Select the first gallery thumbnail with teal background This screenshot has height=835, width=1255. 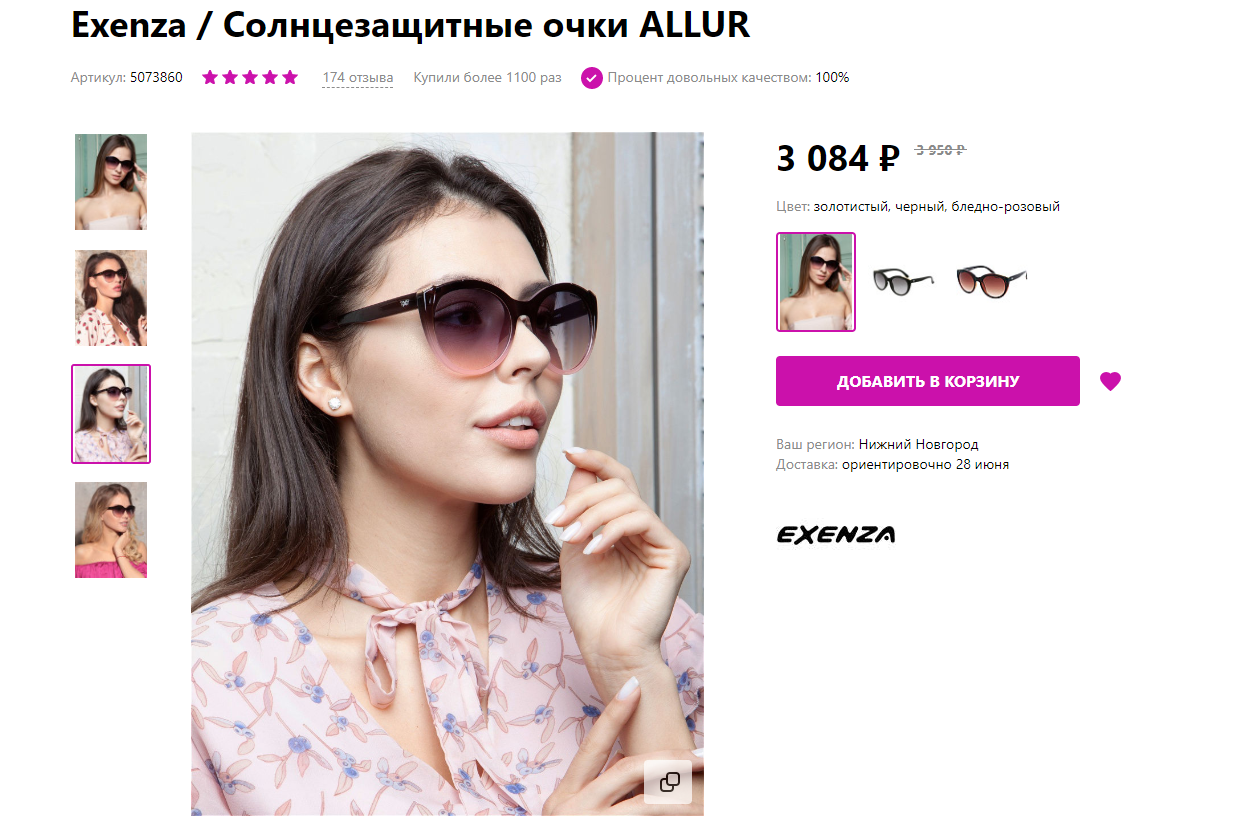[111, 182]
